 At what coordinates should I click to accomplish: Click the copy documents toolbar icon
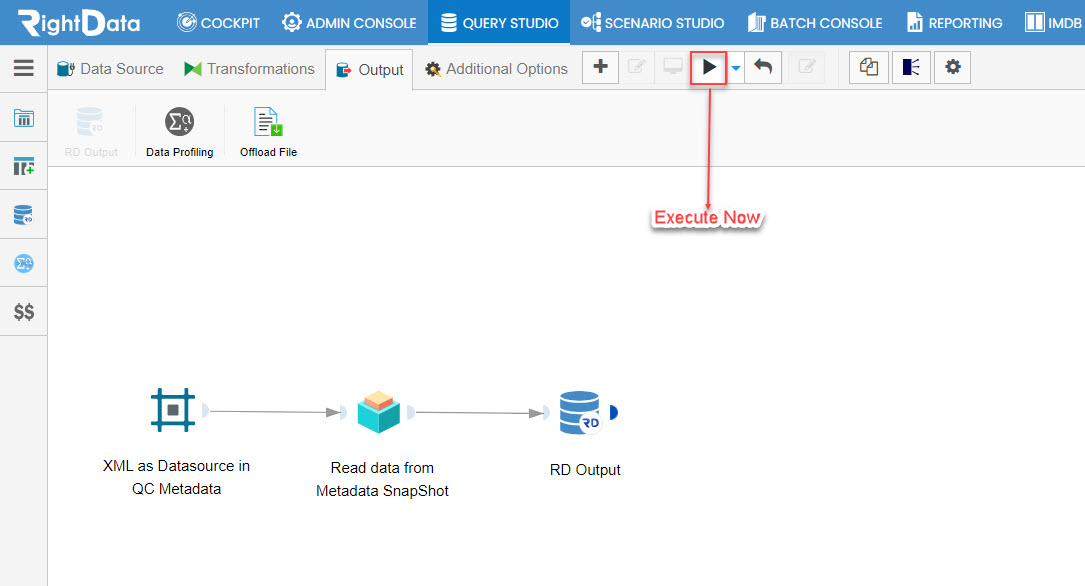868,67
